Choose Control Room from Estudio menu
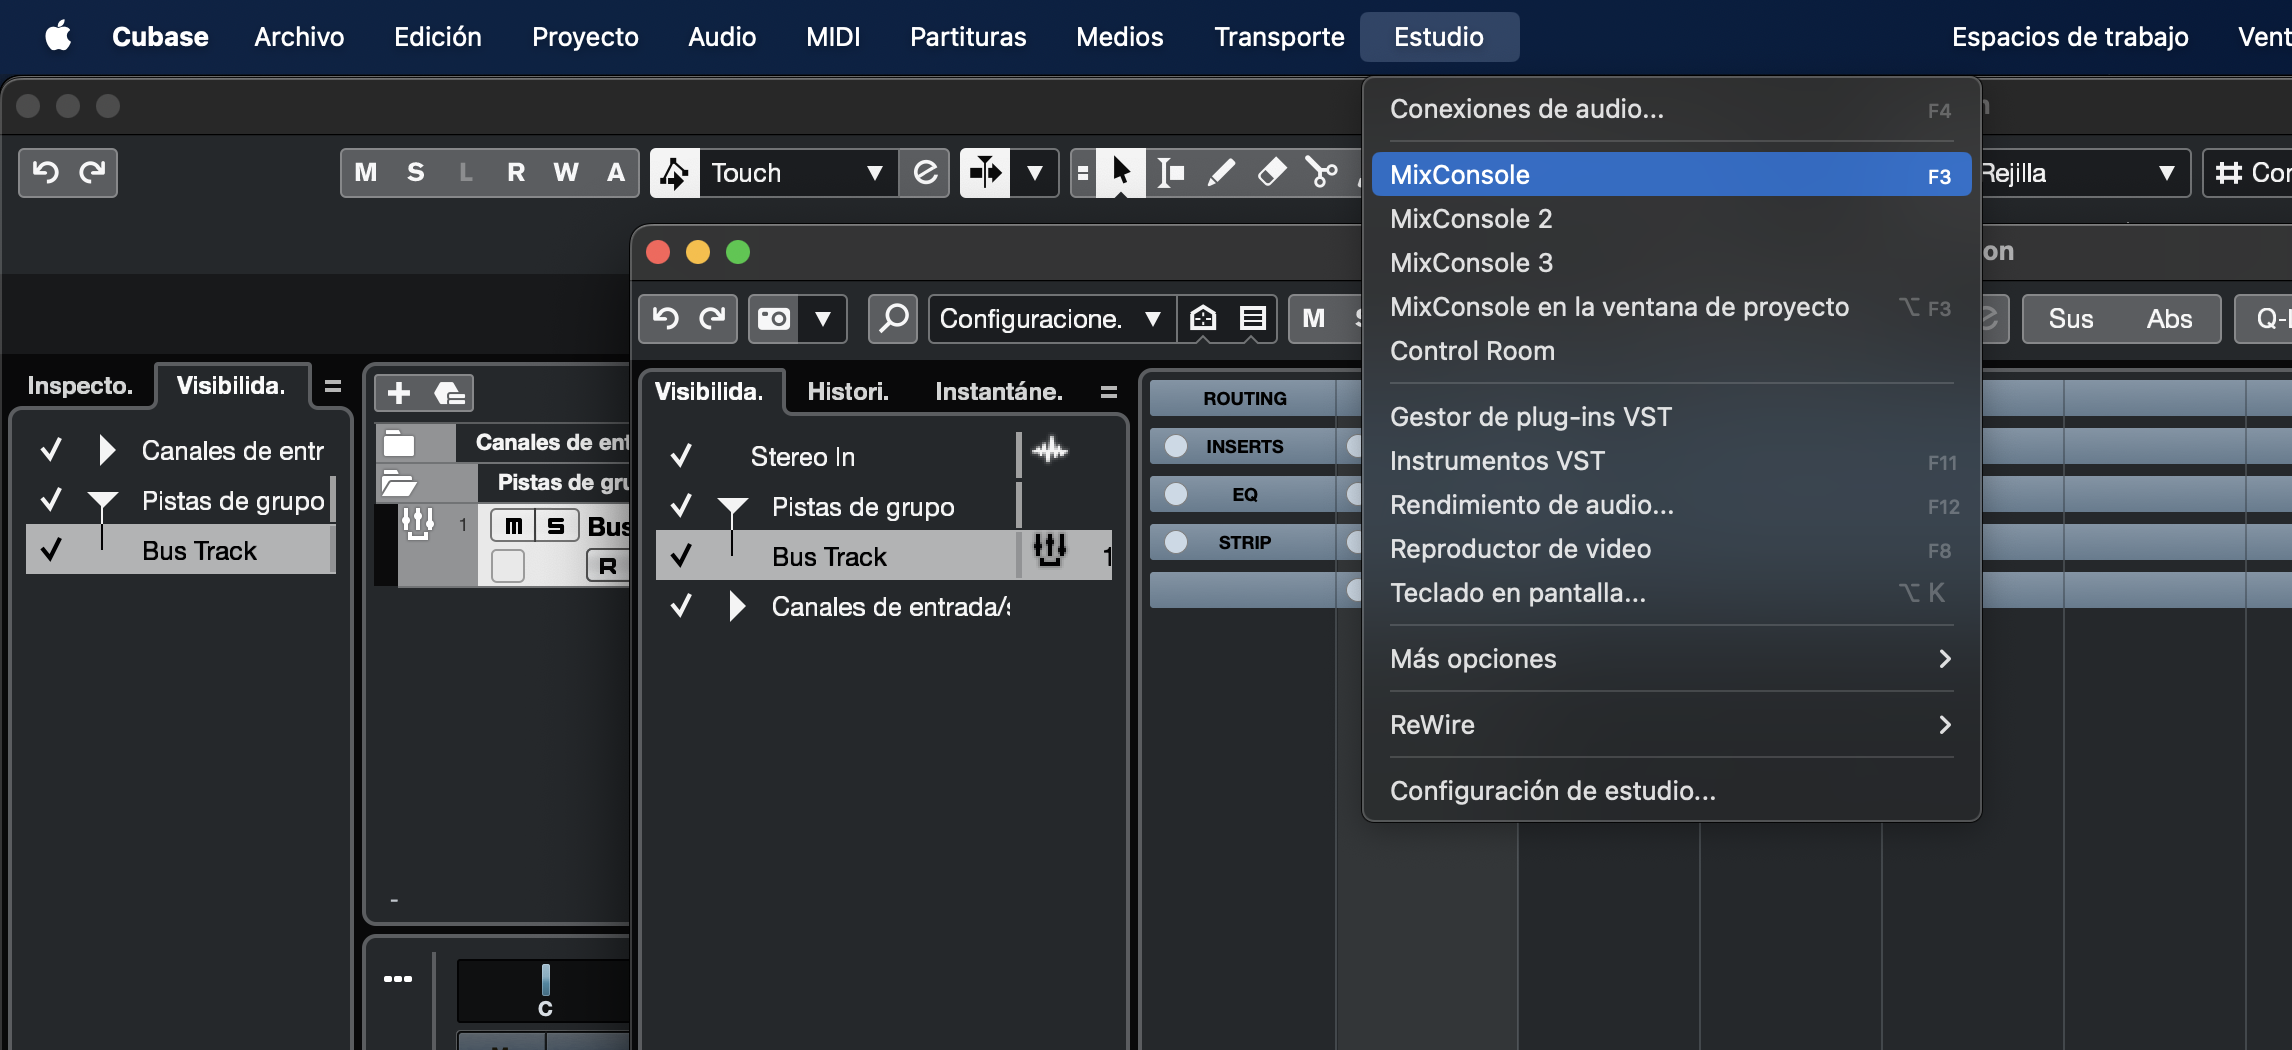The height and width of the screenshot is (1050, 2292). coord(1472,351)
